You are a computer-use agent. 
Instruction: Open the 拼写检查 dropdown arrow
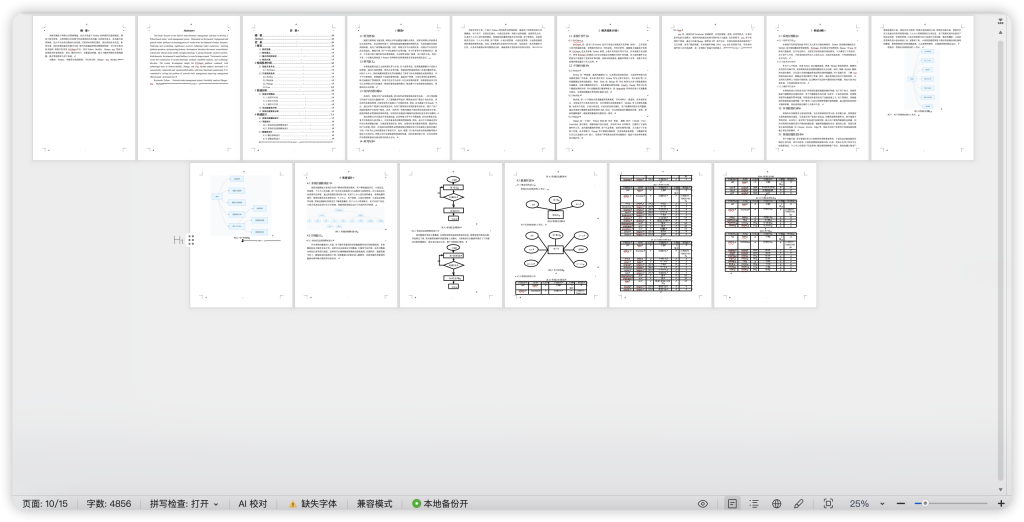pyautogui.click(x=216, y=504)
